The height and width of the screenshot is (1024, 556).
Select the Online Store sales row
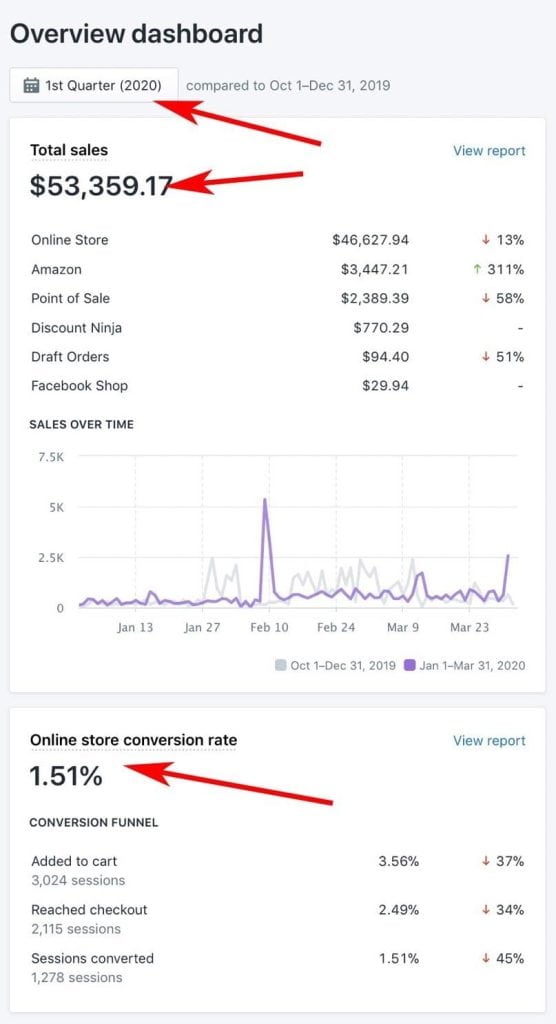(x=278, y=240)
